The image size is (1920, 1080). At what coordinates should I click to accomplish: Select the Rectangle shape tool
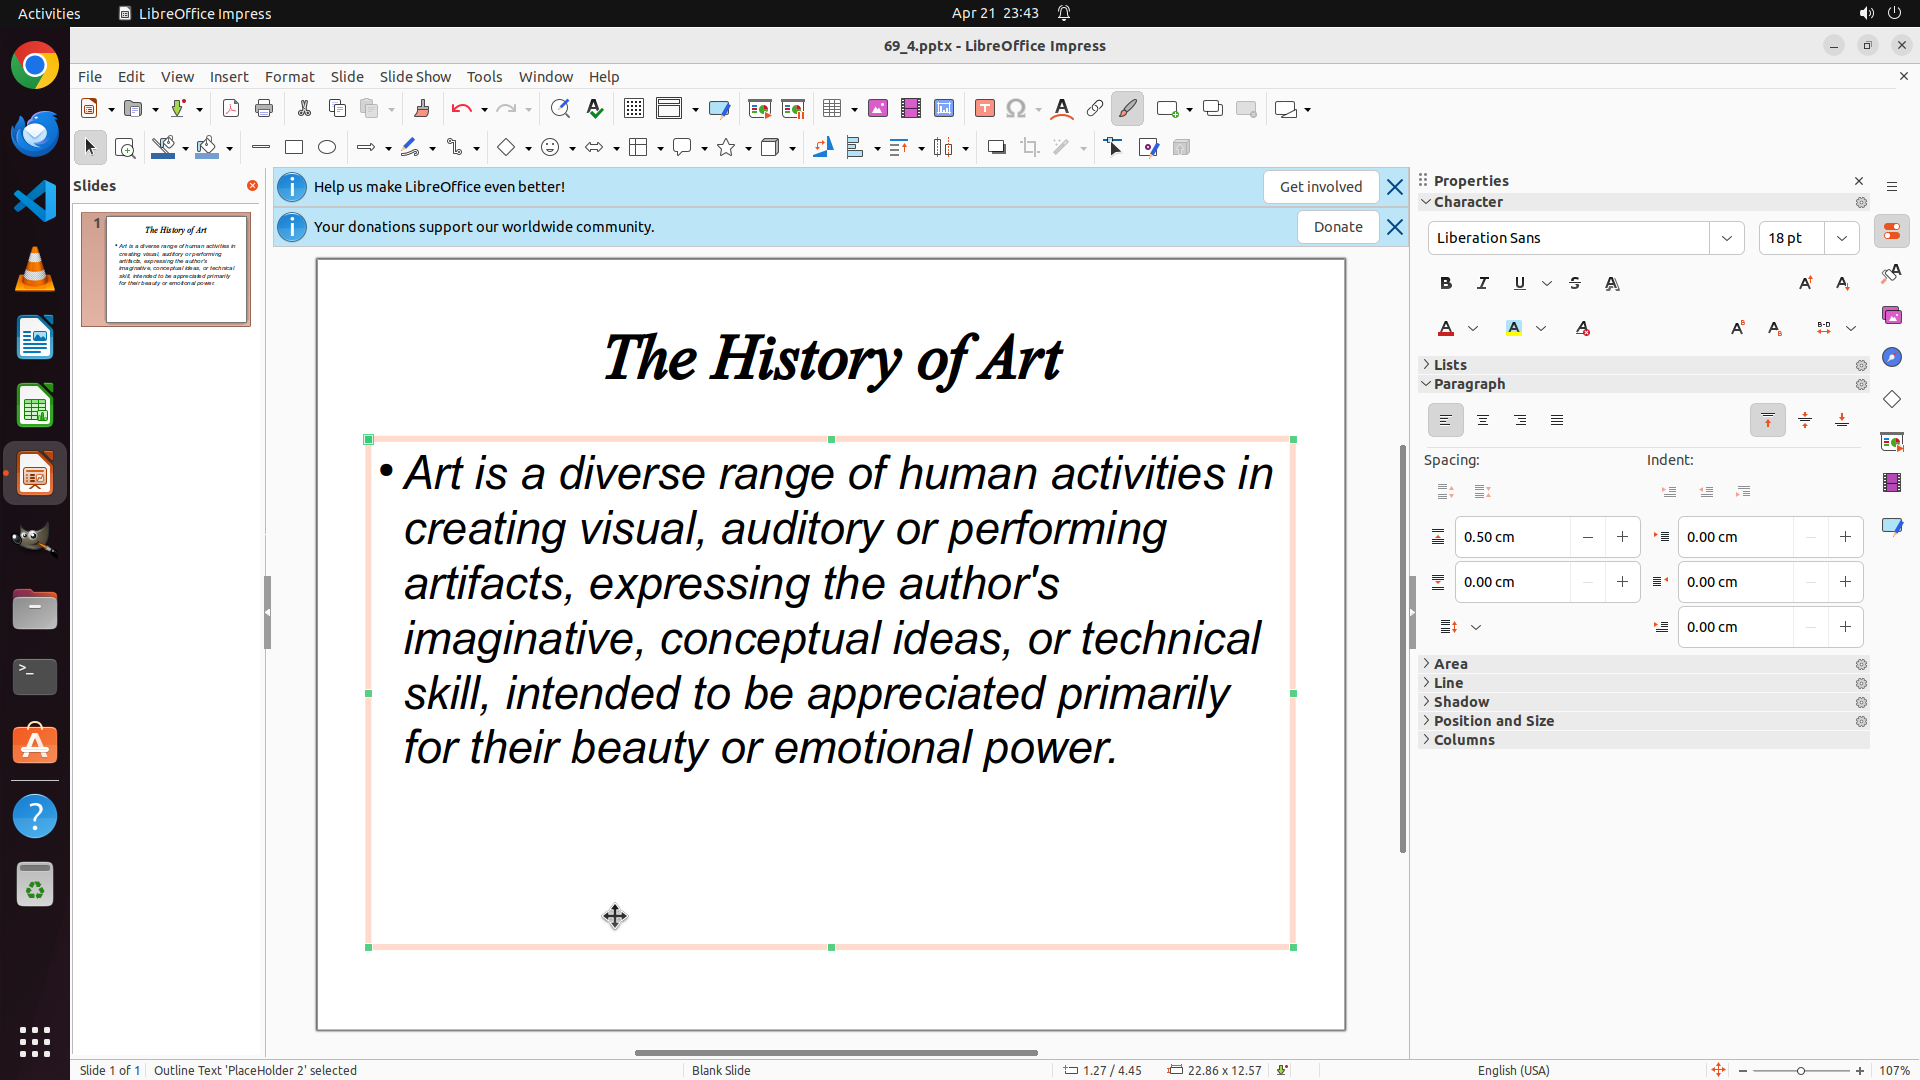(x=293, y=148)
